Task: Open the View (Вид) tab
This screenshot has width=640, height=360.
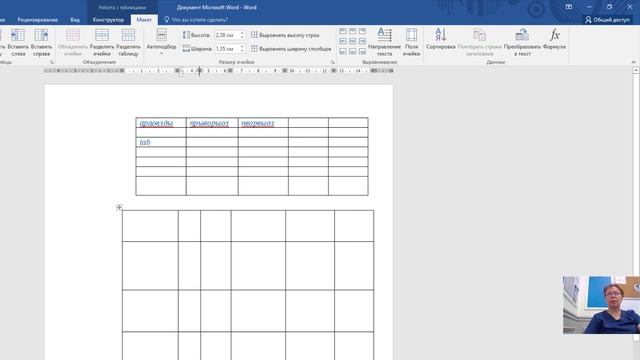Action: coord(75,20)
